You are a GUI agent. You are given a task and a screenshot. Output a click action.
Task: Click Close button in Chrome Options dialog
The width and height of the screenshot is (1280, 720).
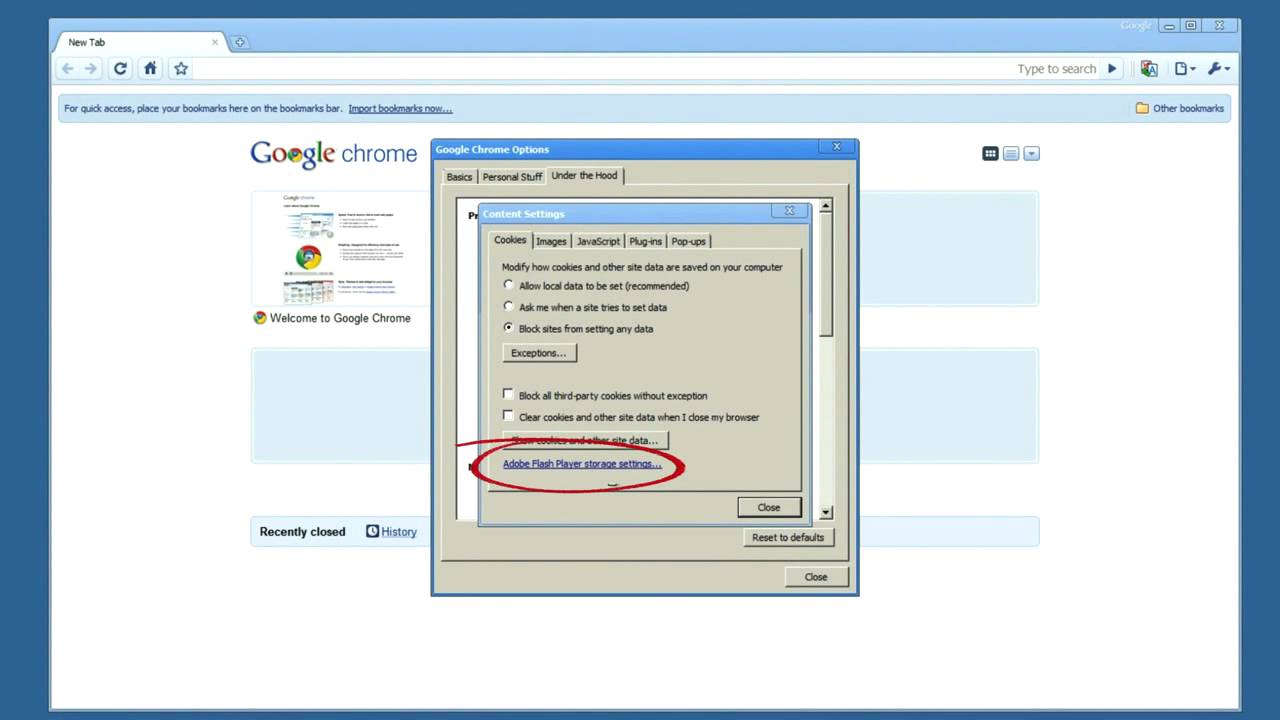tap(816, 577)
